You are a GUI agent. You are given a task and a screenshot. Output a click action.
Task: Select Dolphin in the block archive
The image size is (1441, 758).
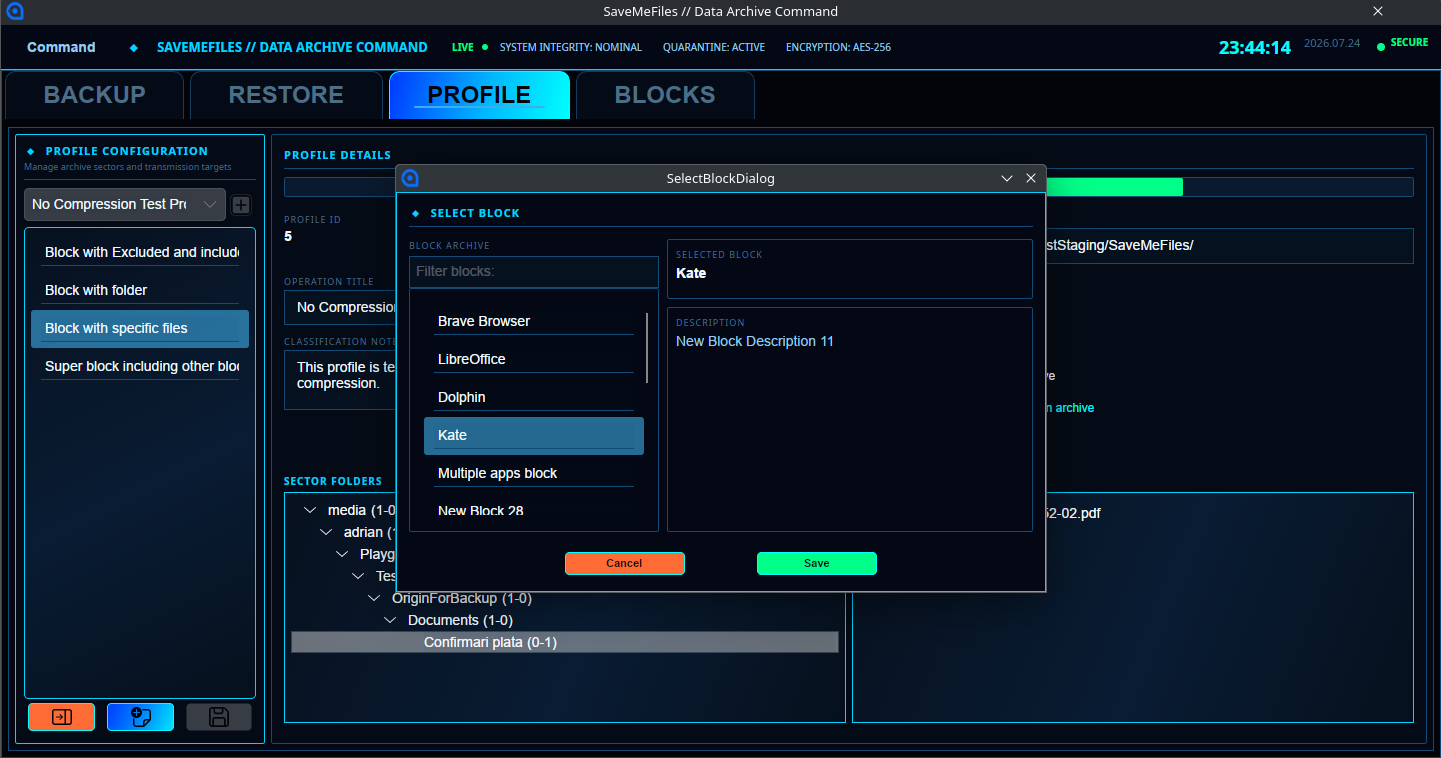[534, 397]
